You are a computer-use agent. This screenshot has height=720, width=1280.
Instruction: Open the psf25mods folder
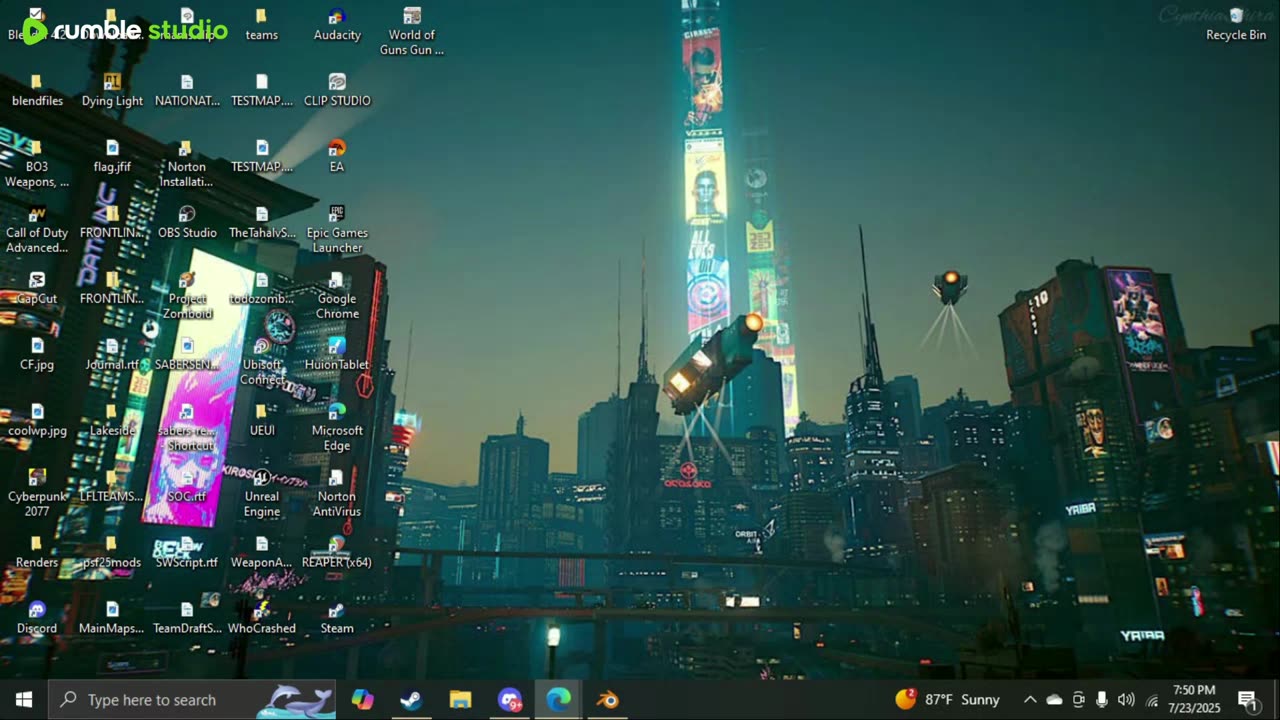click(112, 552)
